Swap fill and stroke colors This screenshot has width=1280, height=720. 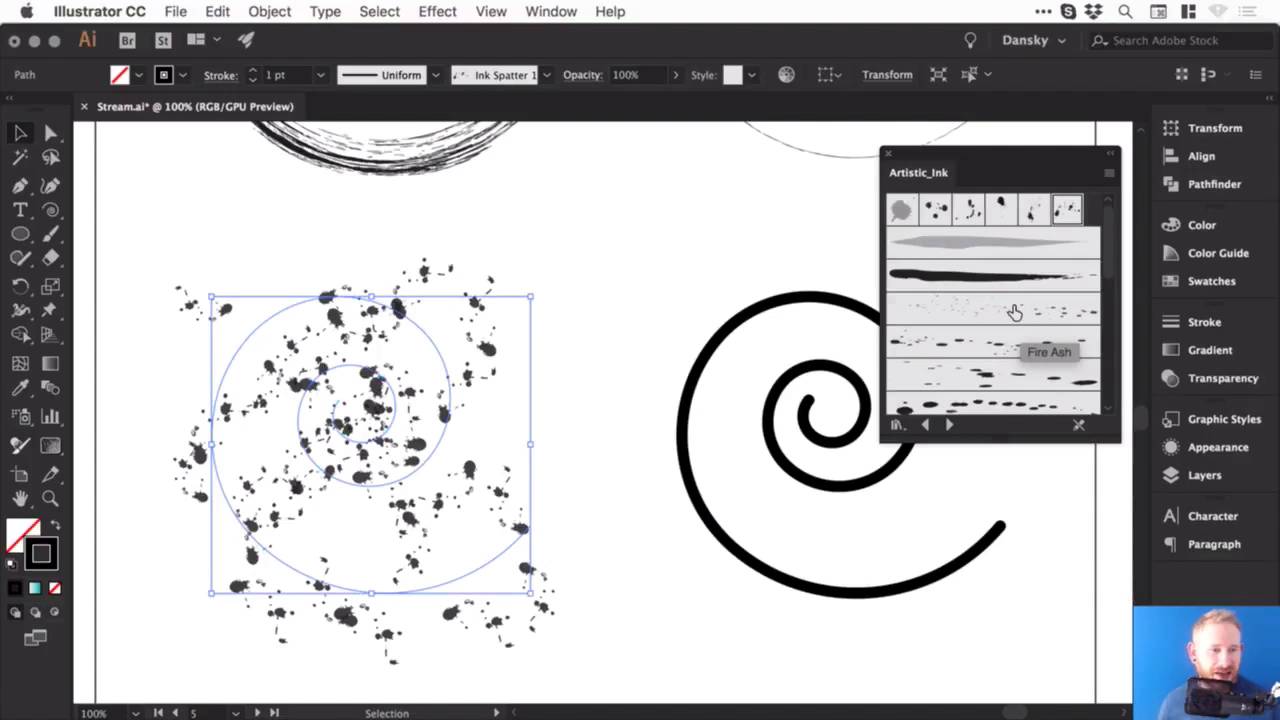coord(55,524)
